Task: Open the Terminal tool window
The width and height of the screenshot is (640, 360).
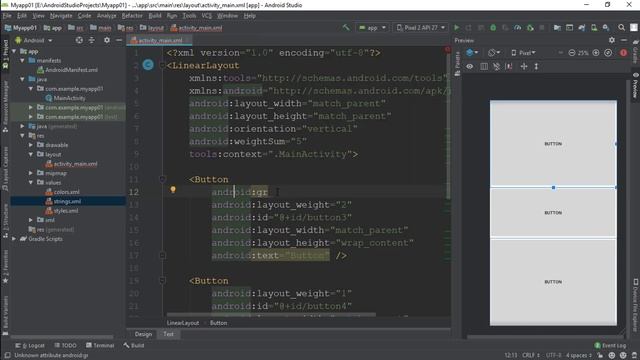Action: click(100, 345)
